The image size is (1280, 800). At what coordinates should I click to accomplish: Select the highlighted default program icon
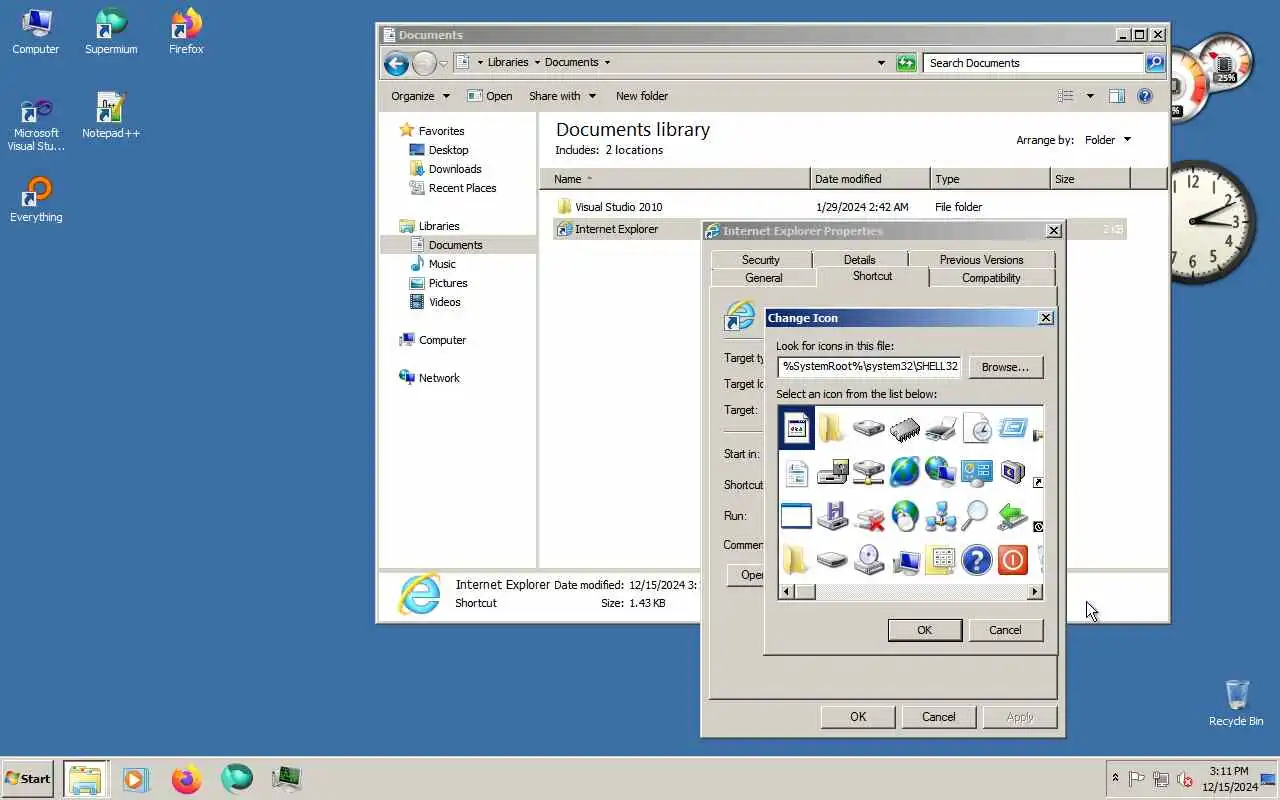(x=796, y=428)
